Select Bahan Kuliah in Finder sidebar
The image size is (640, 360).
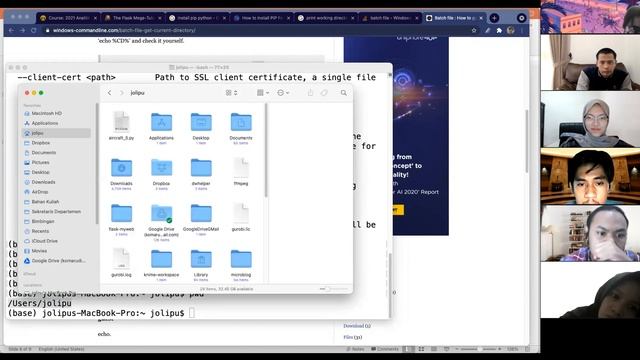coord(45,202)
